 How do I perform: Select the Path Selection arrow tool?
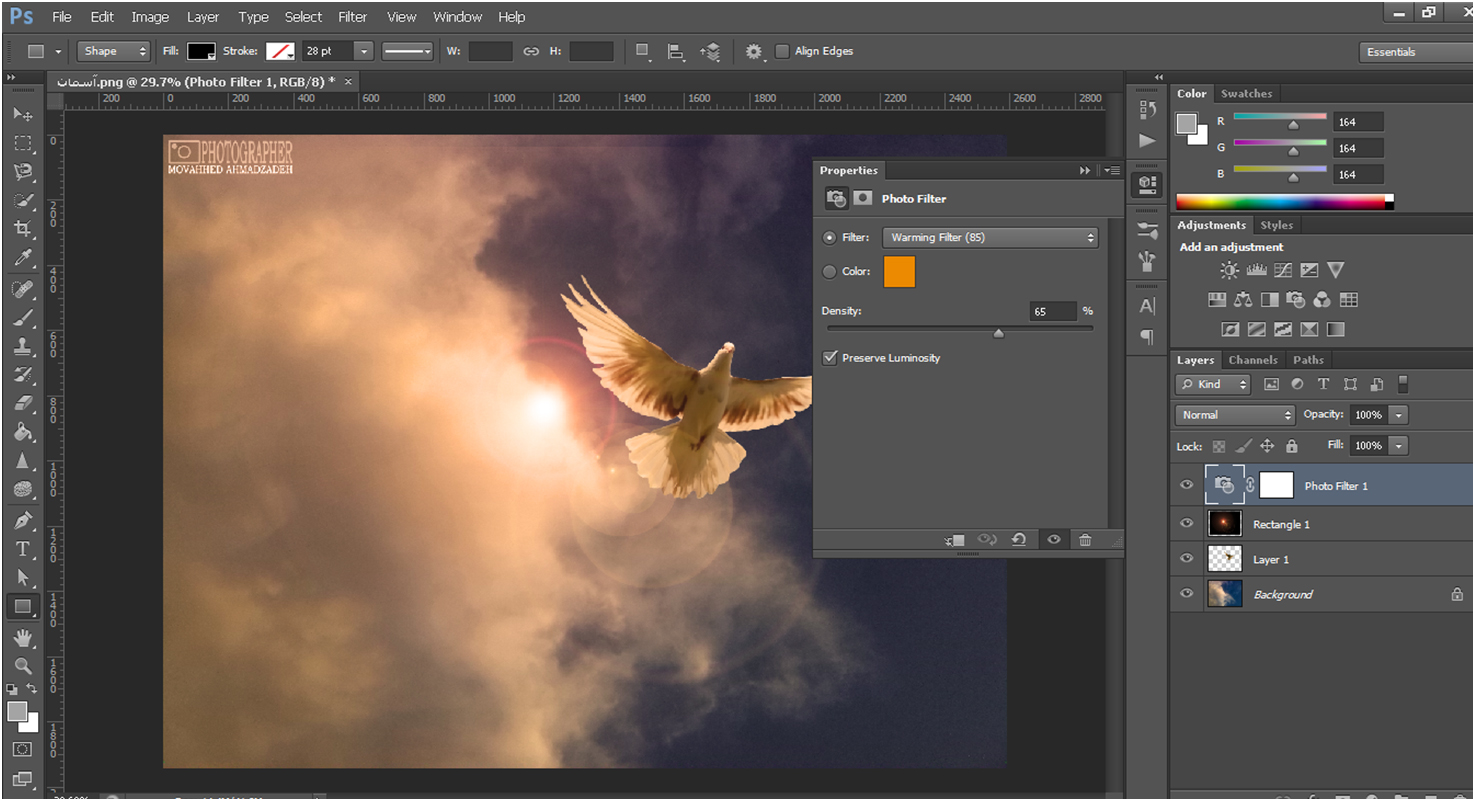coord(22,577)
